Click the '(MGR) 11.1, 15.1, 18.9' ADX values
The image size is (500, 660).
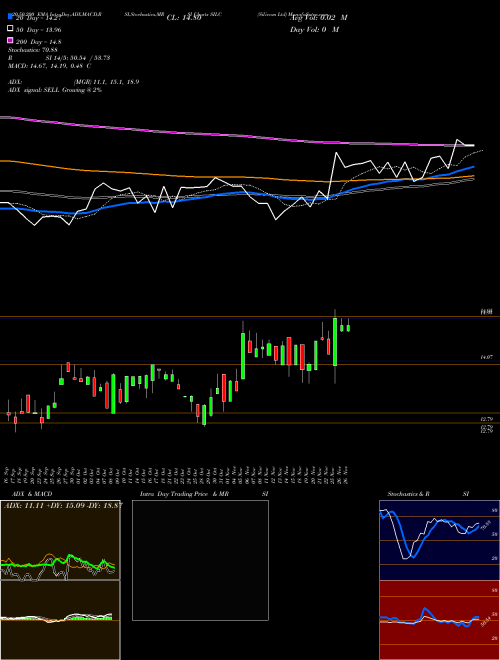[106, 82]
